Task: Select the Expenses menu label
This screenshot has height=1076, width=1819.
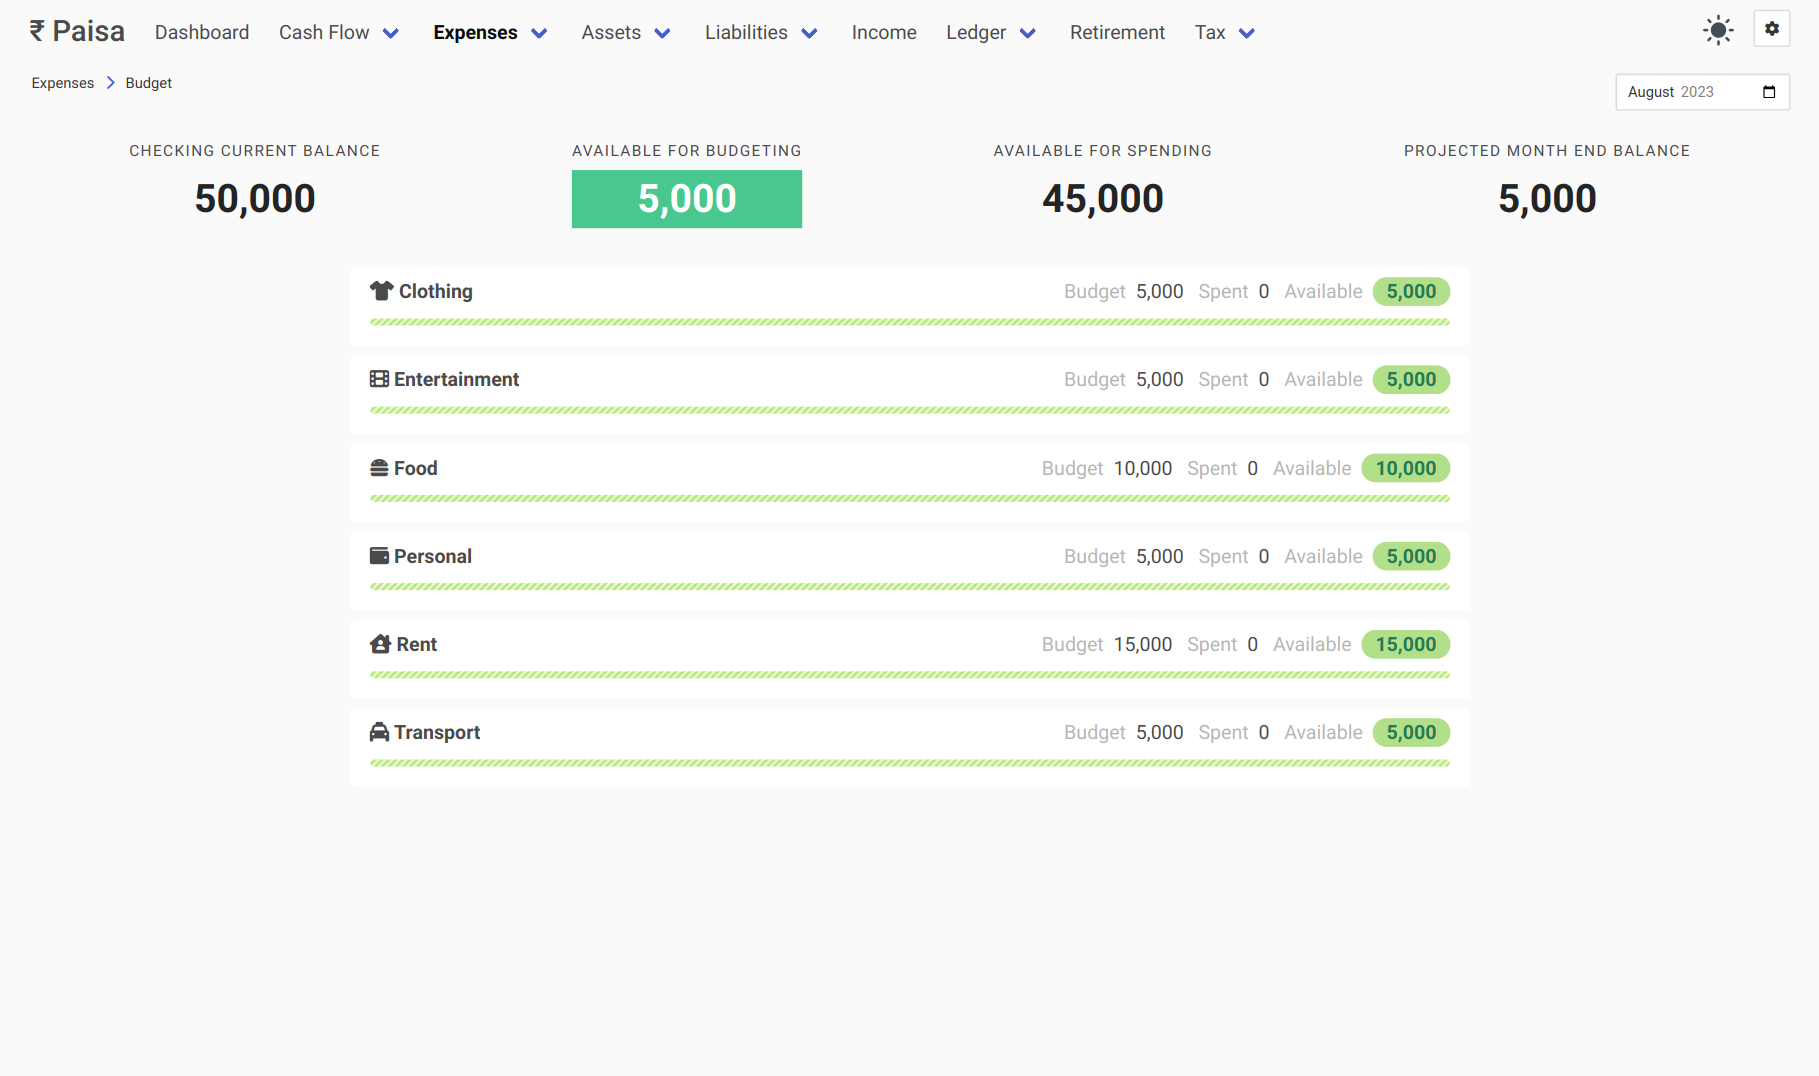Action: point(475,32)
